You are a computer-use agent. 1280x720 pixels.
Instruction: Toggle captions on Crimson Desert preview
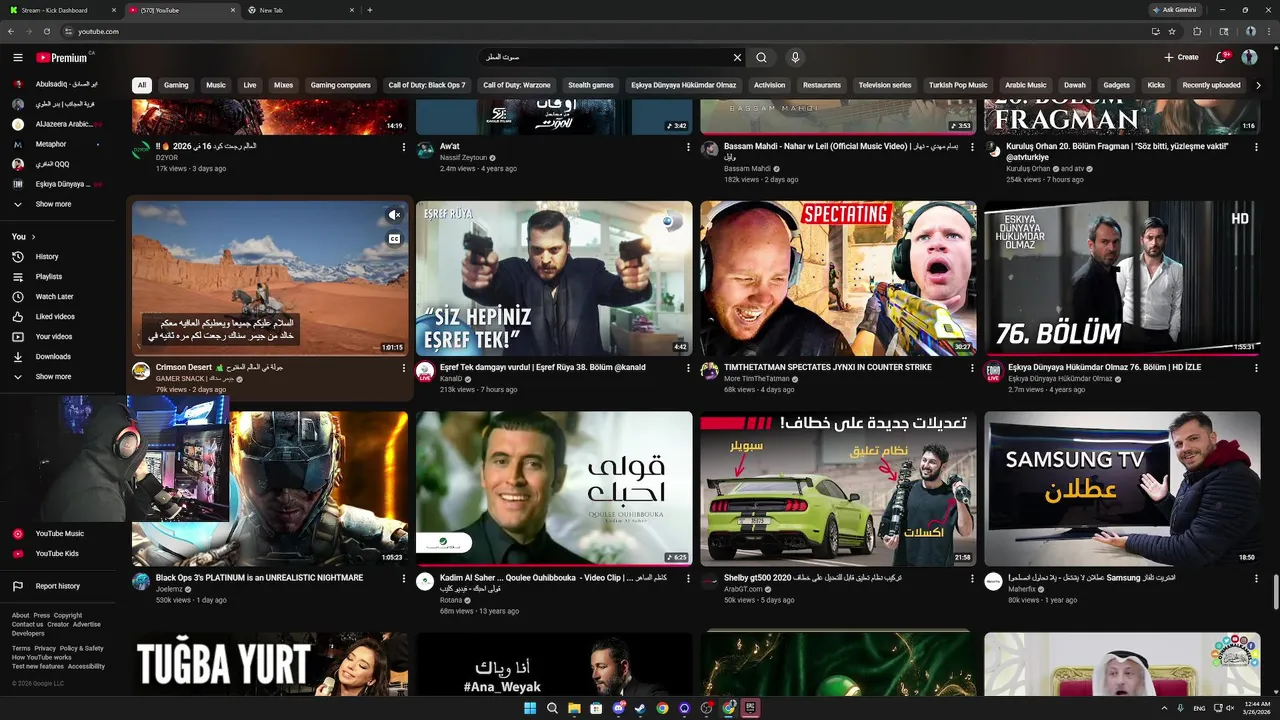pos(394,239)
